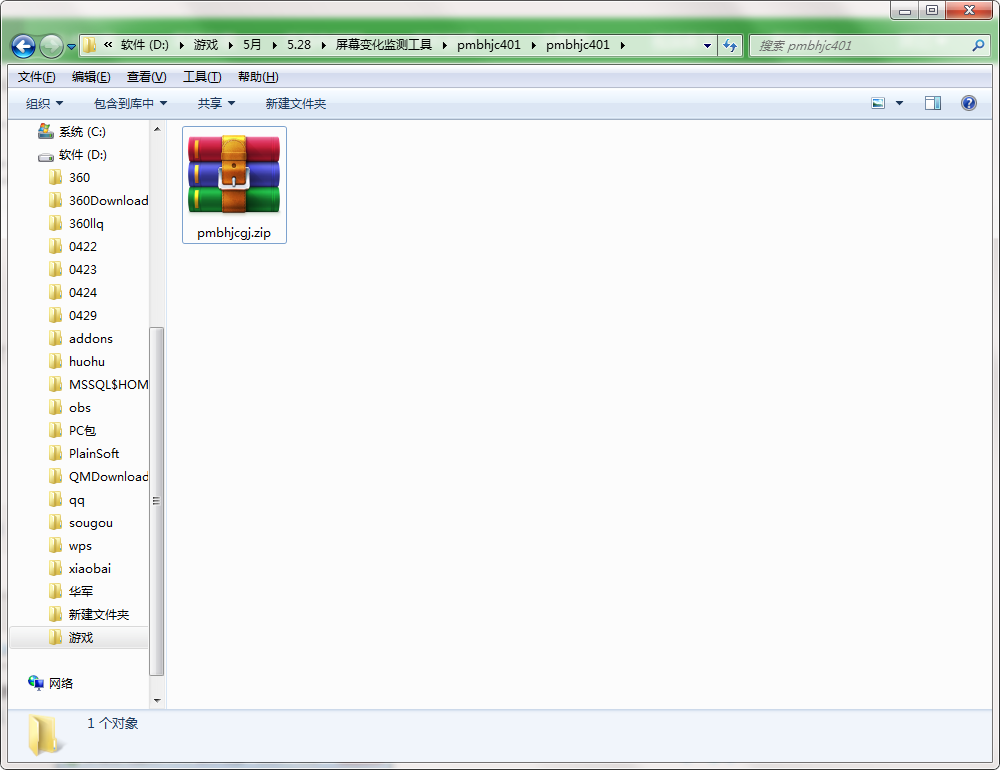Refresh the folder with the refresh button
Viewport: 1000px width, 770px height.
(x=730, y=45)
